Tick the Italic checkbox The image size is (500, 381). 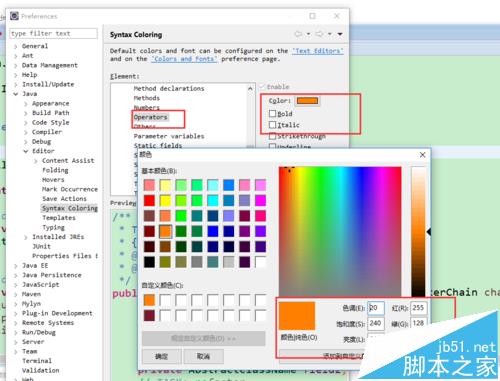tap(272, 125)
